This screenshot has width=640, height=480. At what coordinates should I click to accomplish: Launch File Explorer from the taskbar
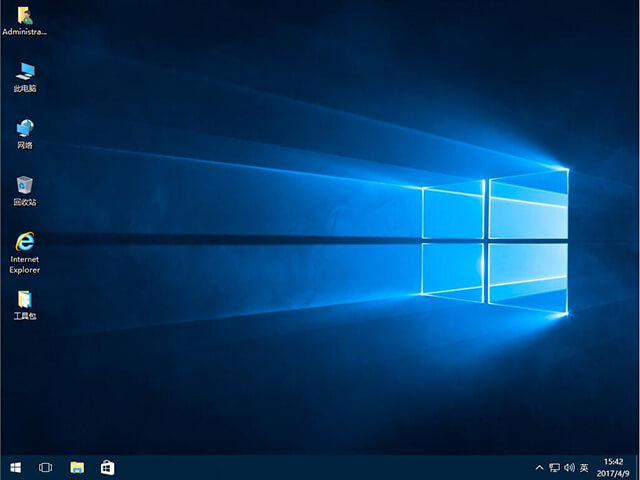click(77, 467)
